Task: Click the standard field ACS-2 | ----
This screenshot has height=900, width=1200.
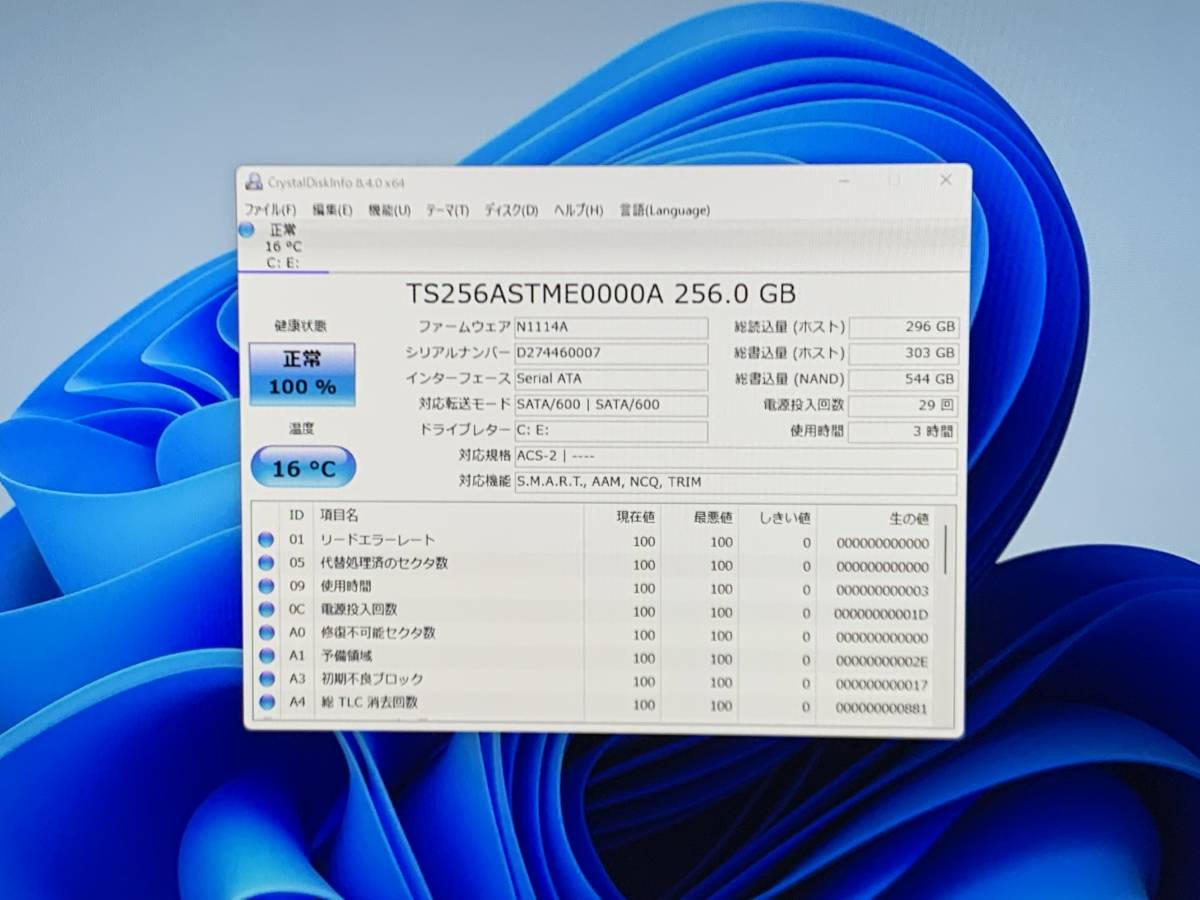Action: (735, 458)
